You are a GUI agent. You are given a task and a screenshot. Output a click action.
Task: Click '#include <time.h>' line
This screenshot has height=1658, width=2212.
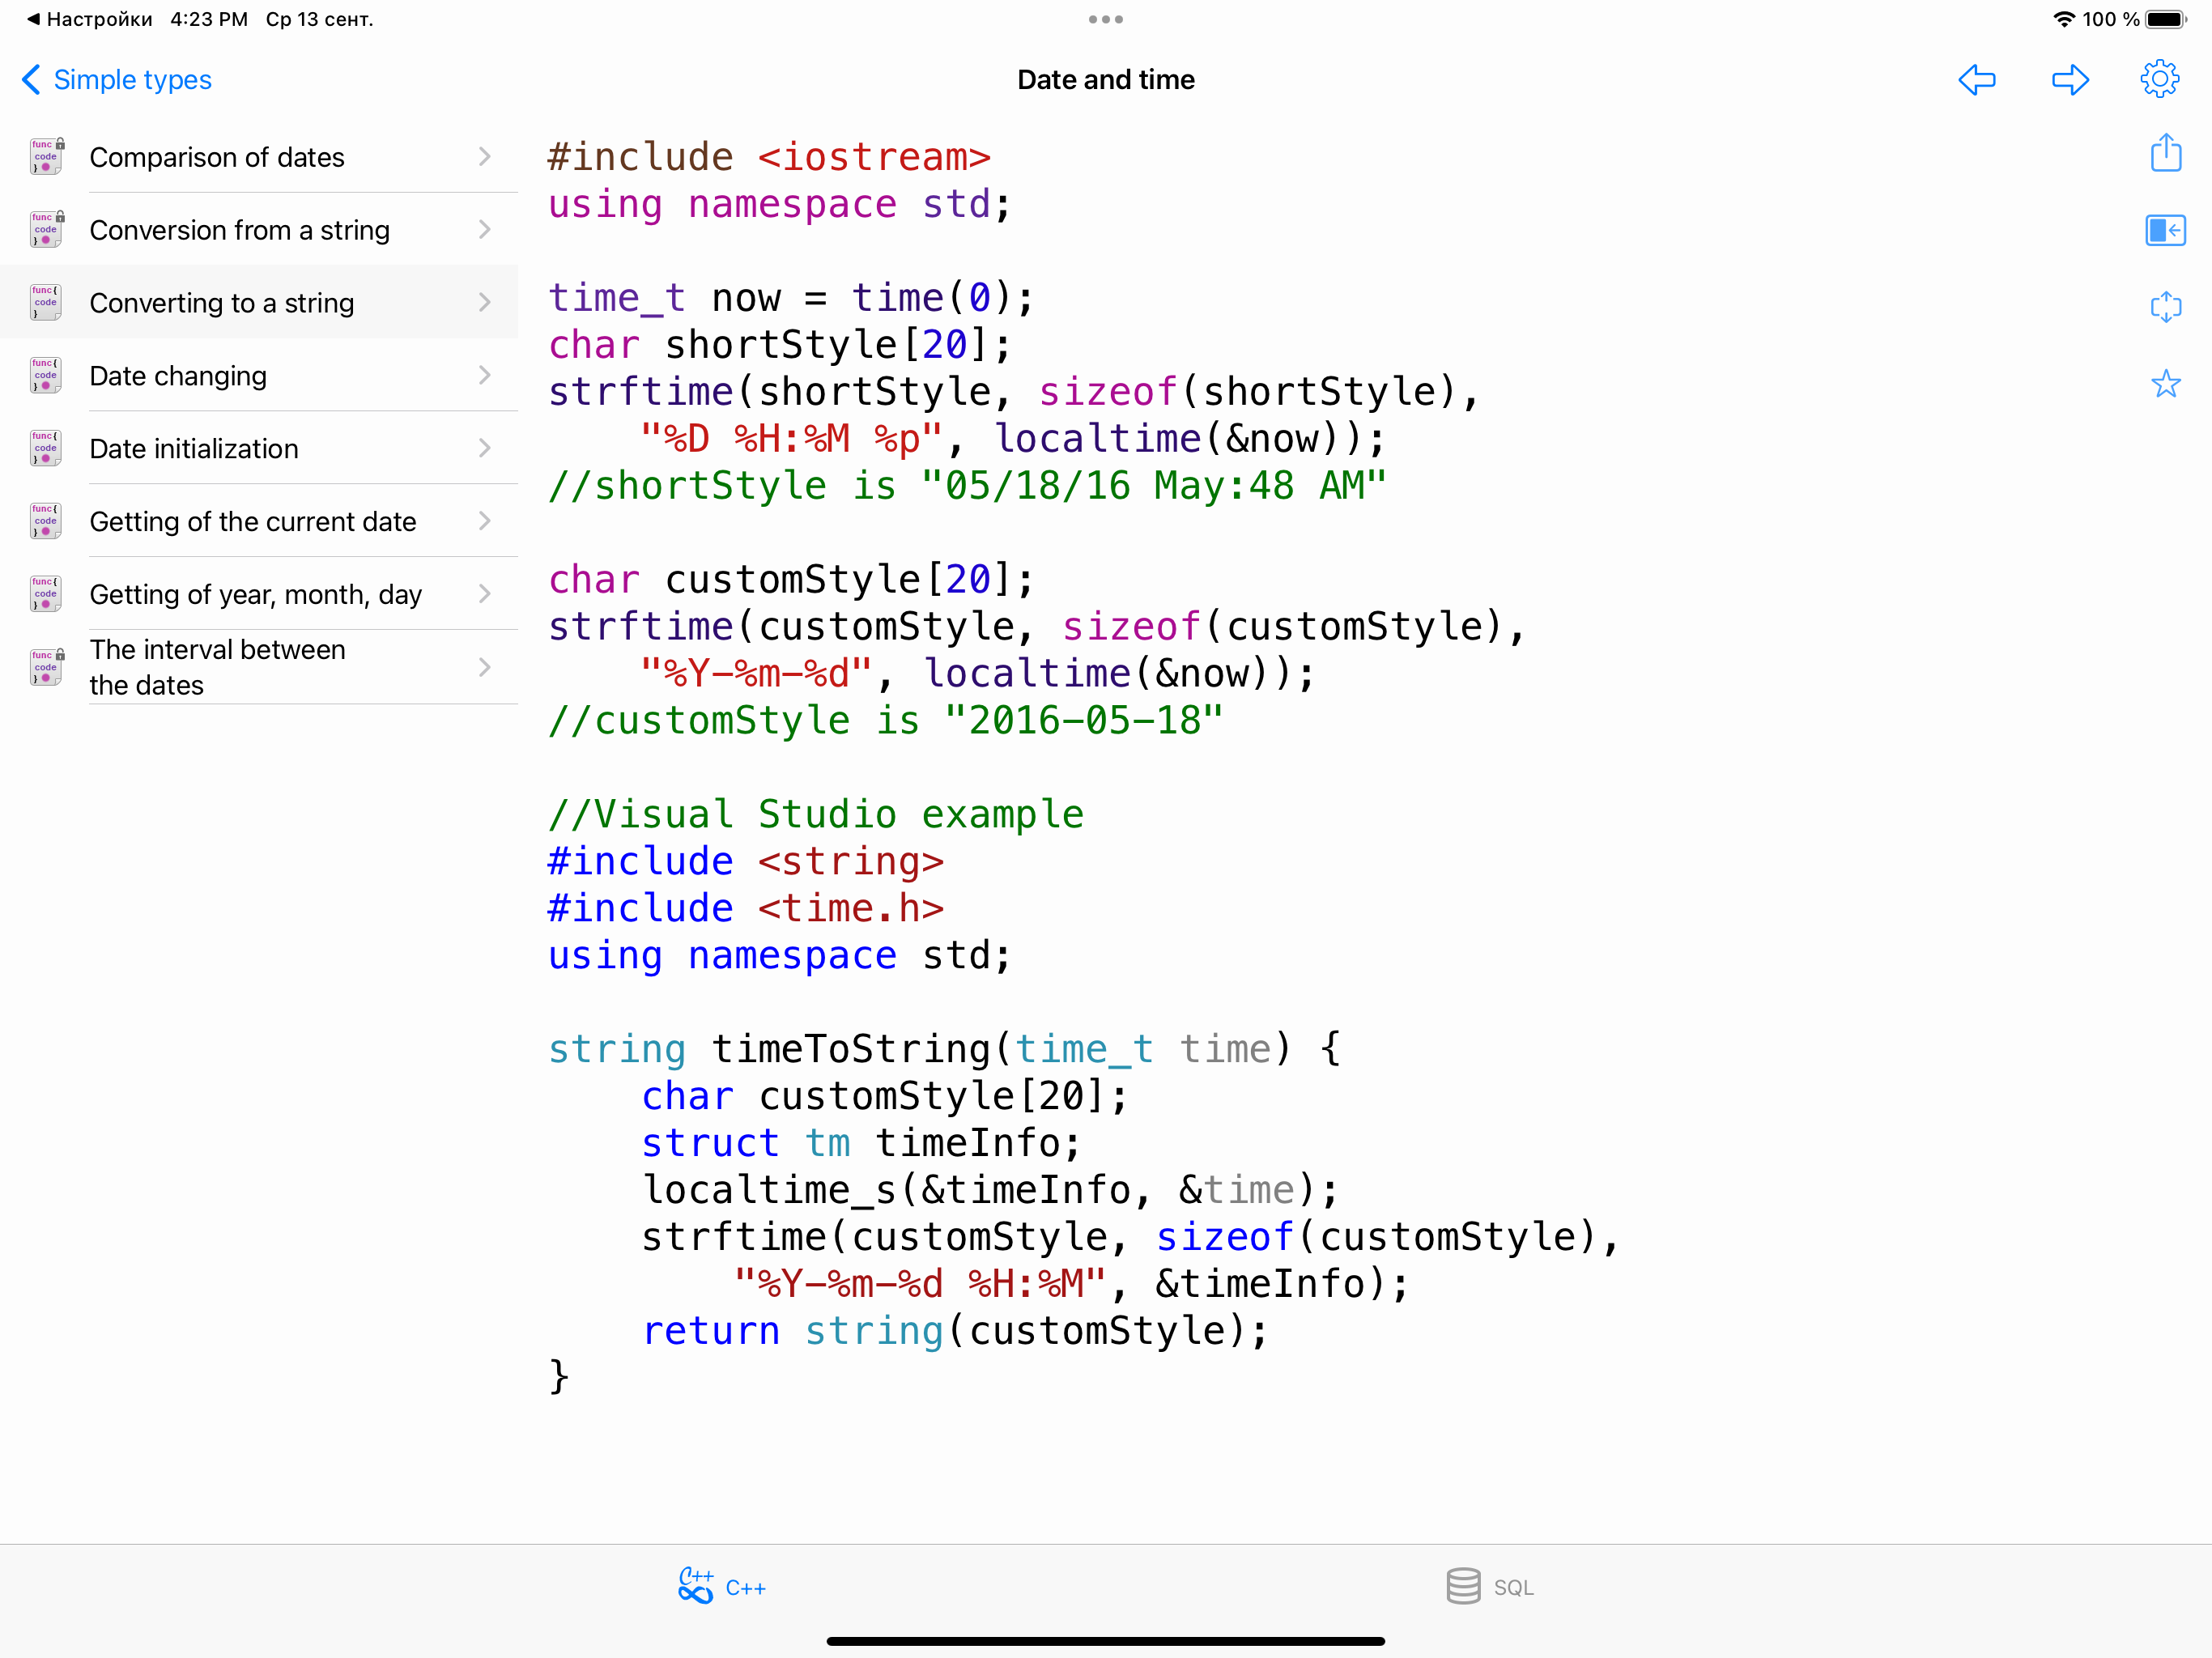[x=746, y=908]
